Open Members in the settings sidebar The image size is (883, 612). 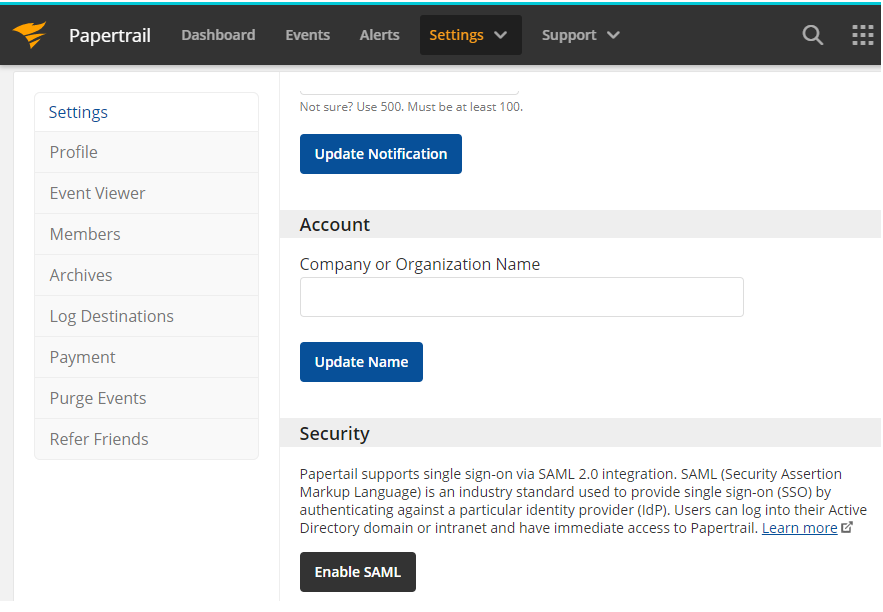146,234
